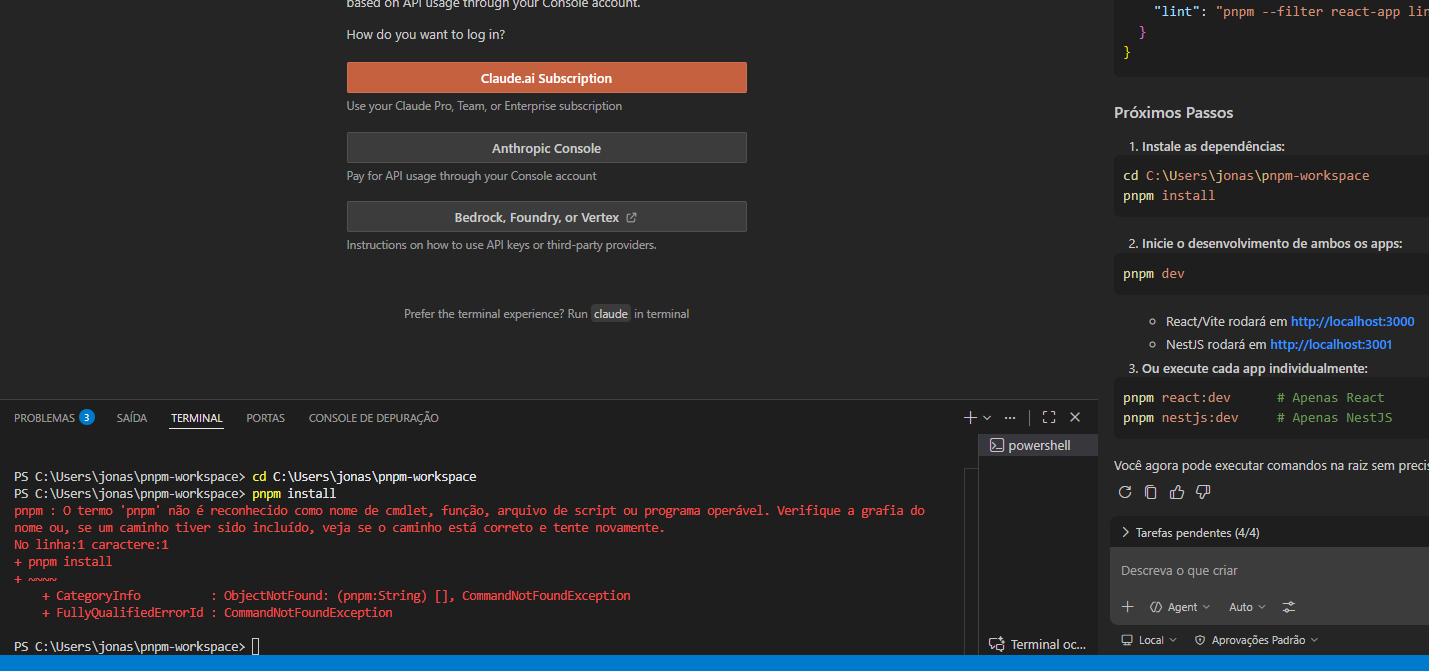Click the retry response icon in chat

1125,492
